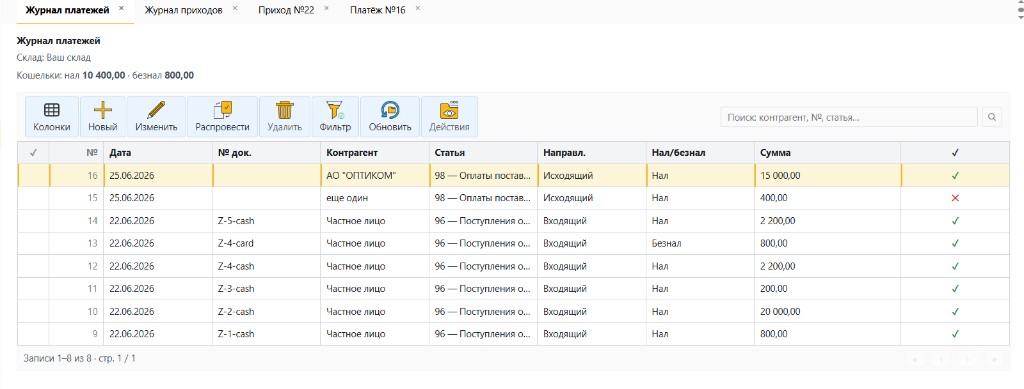
Task: Switch to the Журнал приходов tab
Action: [184, 10]
